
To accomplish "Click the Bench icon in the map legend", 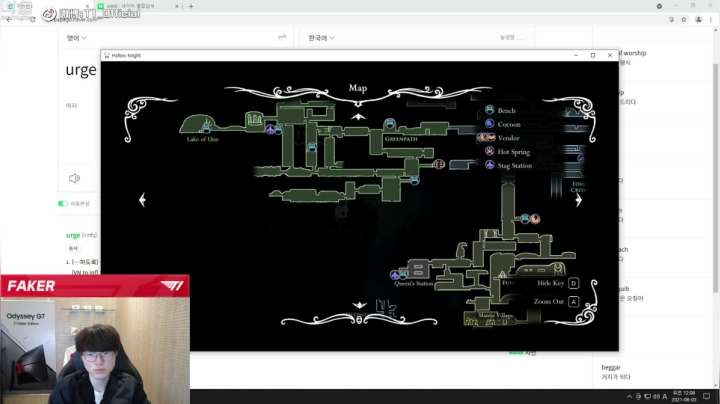I will (x=489, y=110).
